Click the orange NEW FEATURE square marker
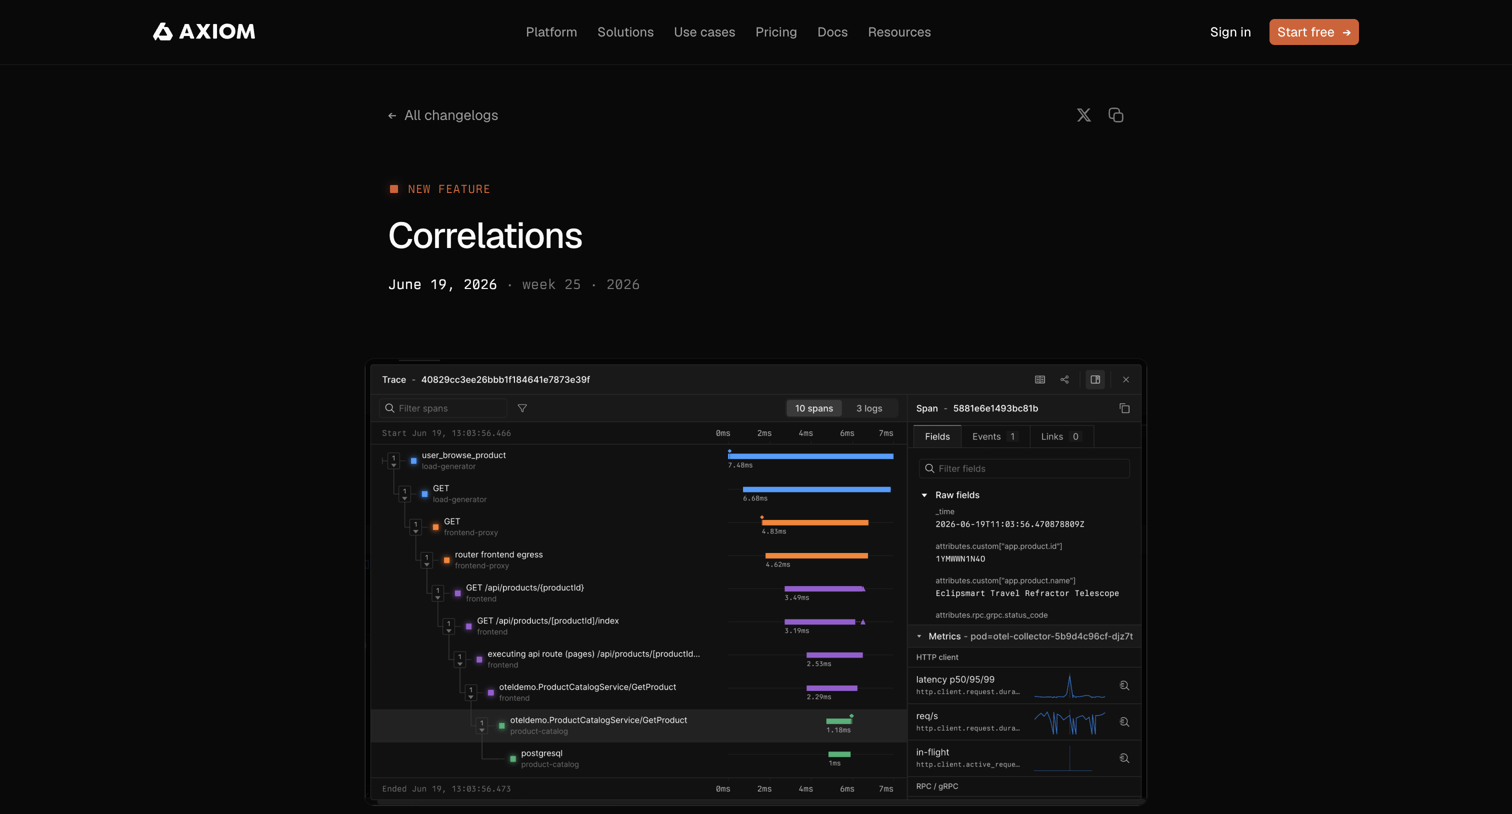 point(394,189)
